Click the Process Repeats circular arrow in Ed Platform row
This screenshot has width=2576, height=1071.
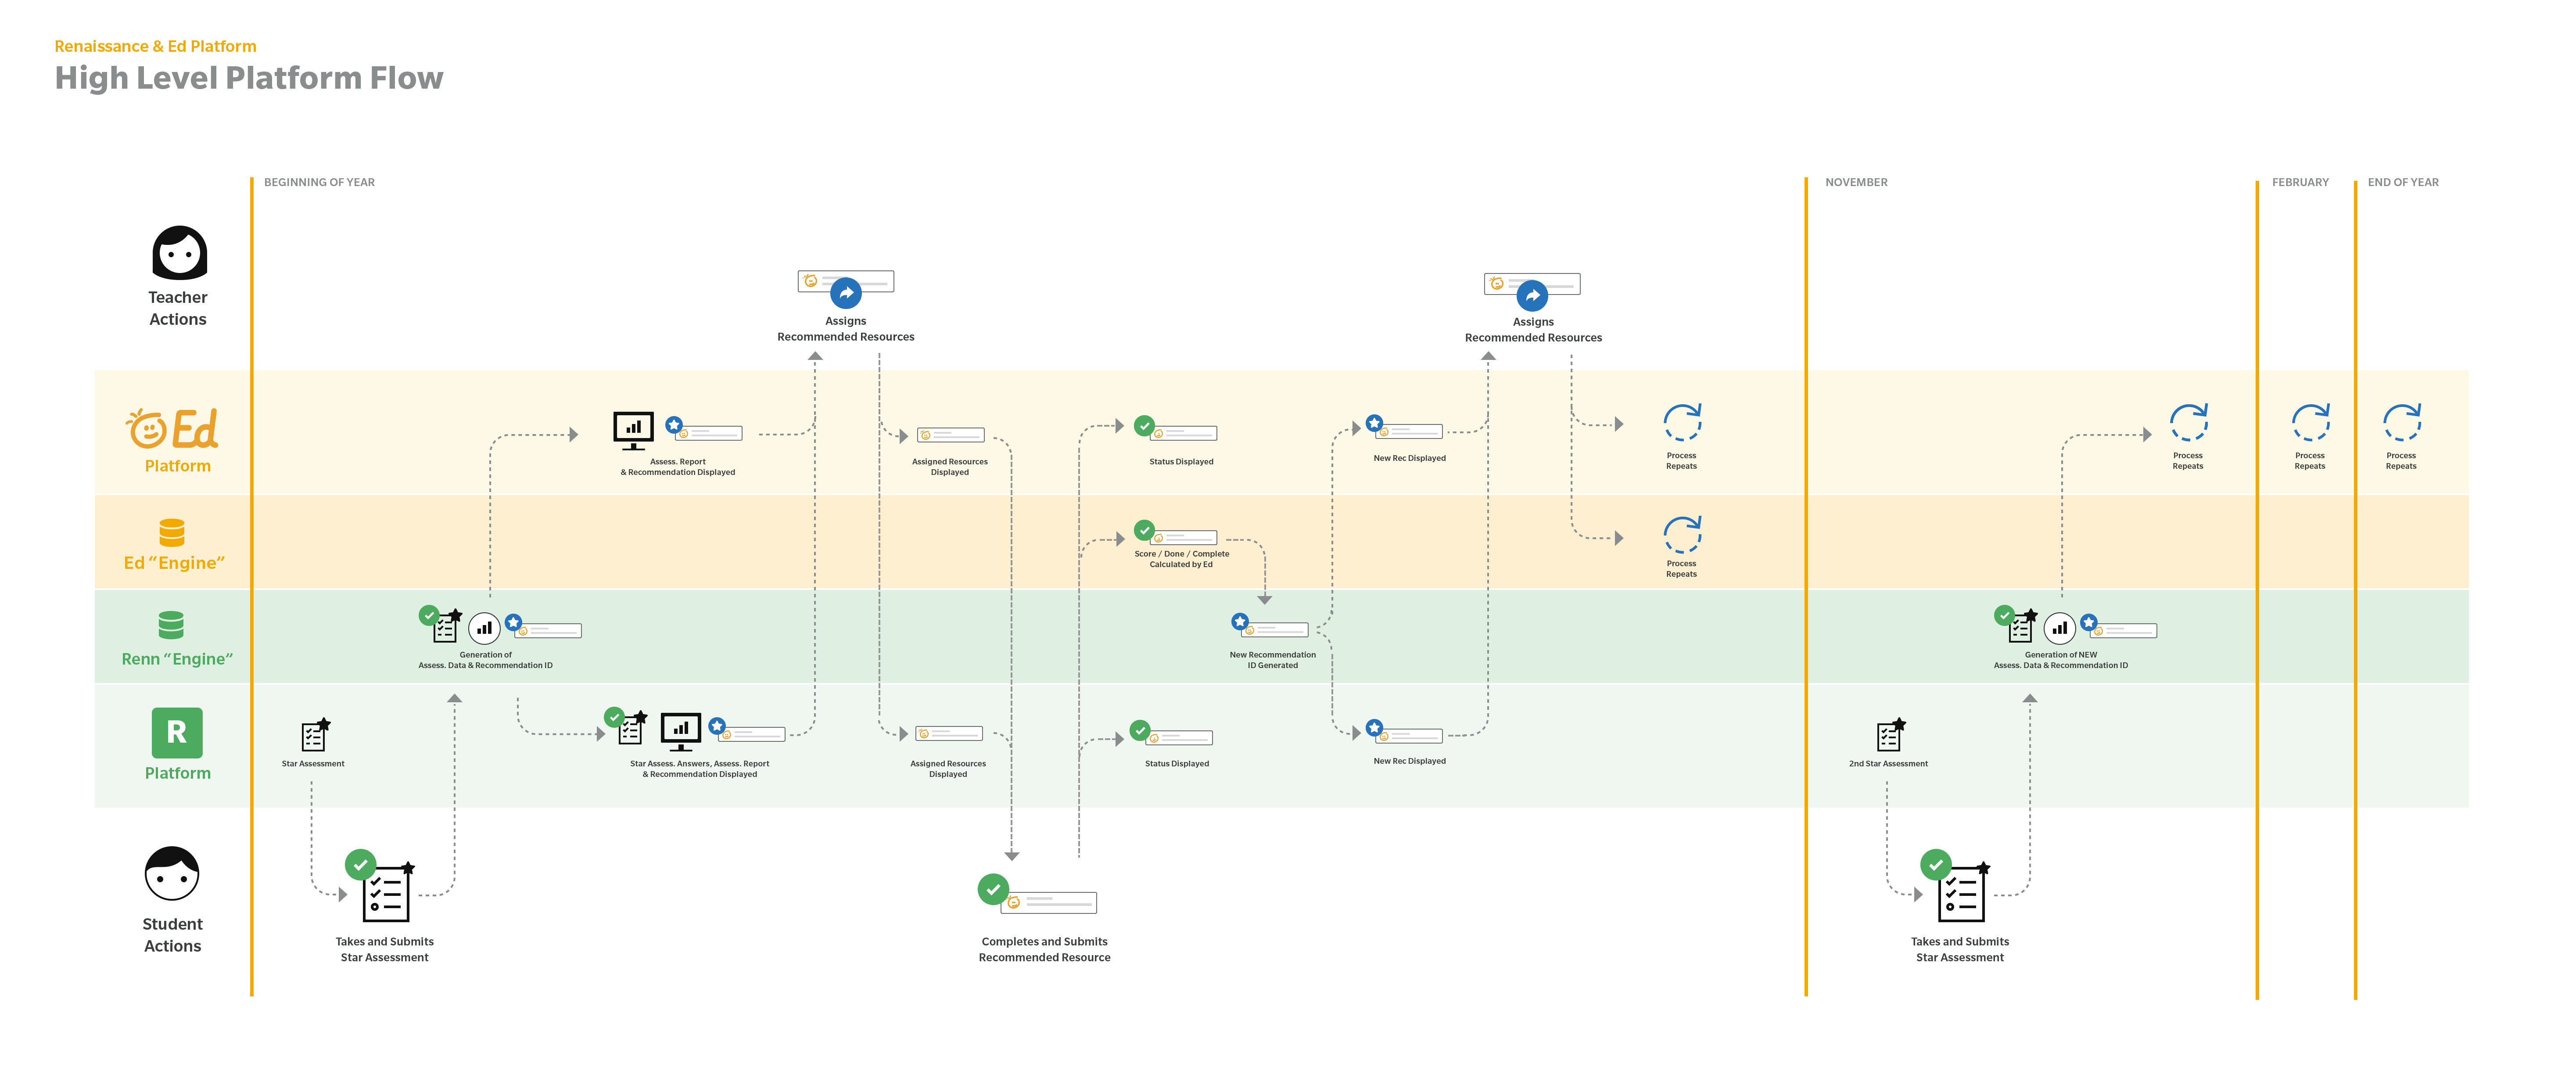coord(1681,423)
